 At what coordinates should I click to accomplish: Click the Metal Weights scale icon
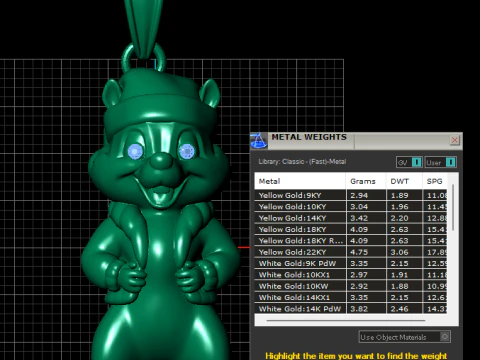tap(259, 141)
